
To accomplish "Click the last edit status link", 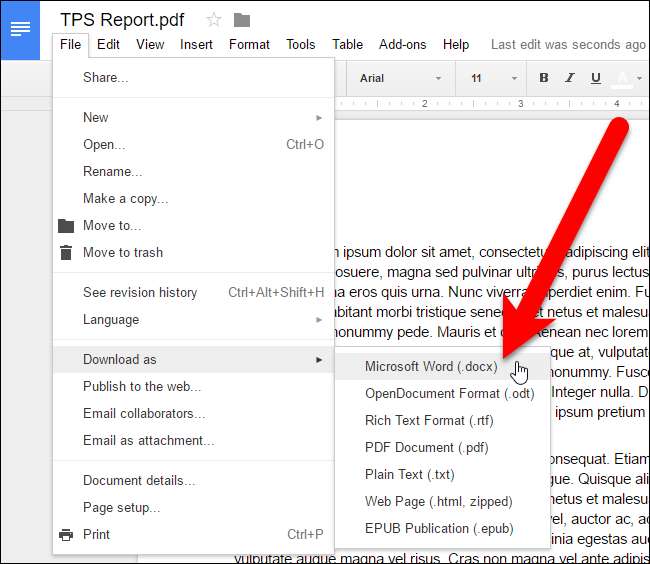I will 567,44.
